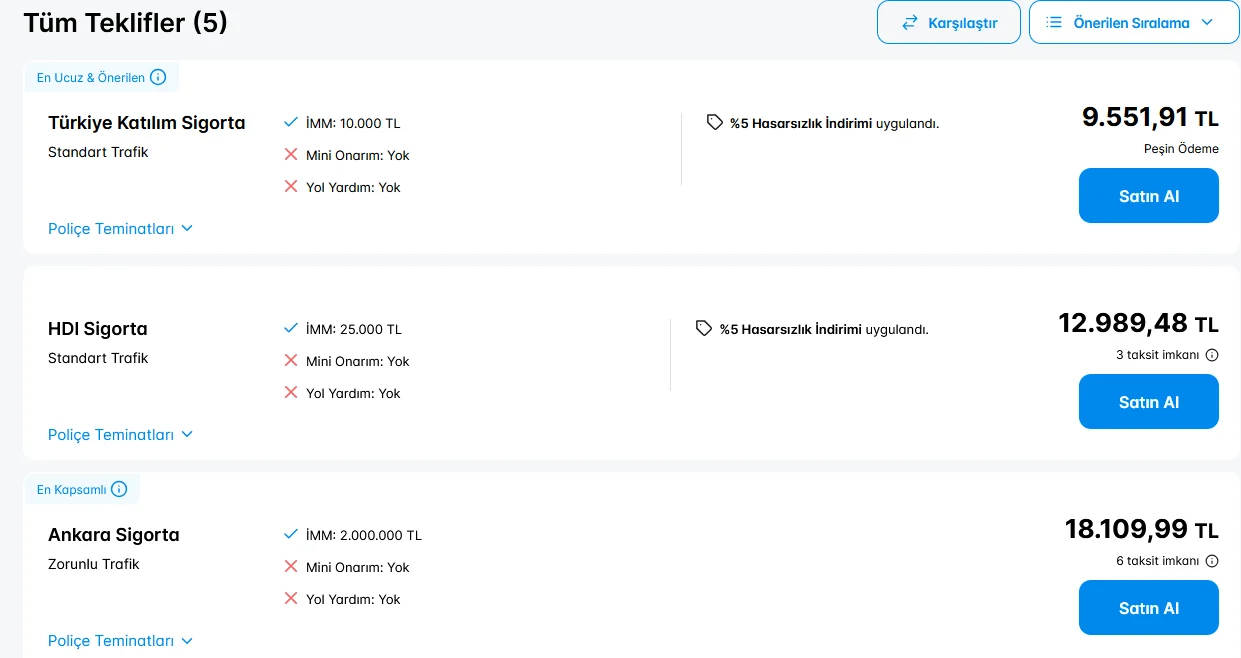Screen dimensions: 1241x658
Task: Click the compare arrows icon in Karşılaştır
Action: pos(910,23)
